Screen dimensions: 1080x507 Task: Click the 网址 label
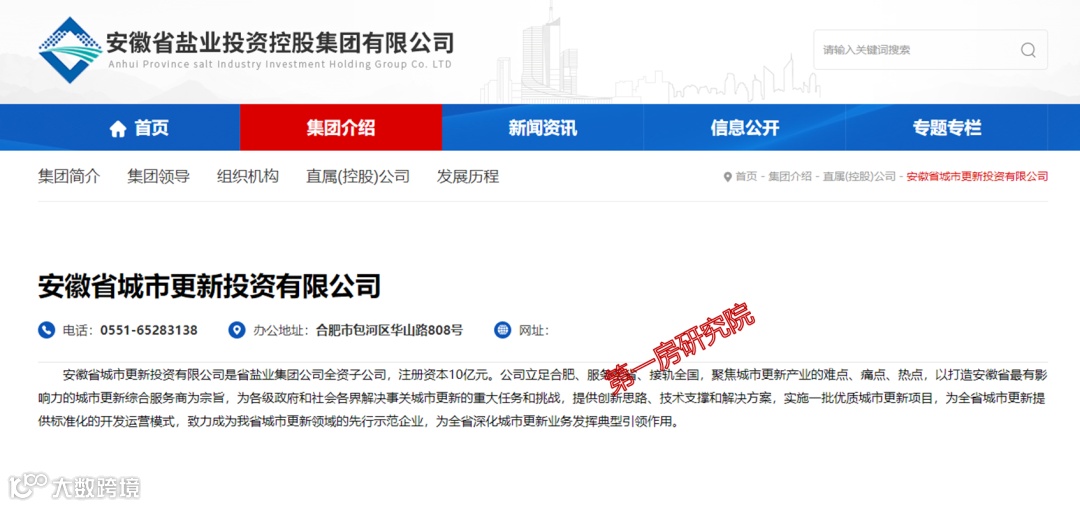533,331
